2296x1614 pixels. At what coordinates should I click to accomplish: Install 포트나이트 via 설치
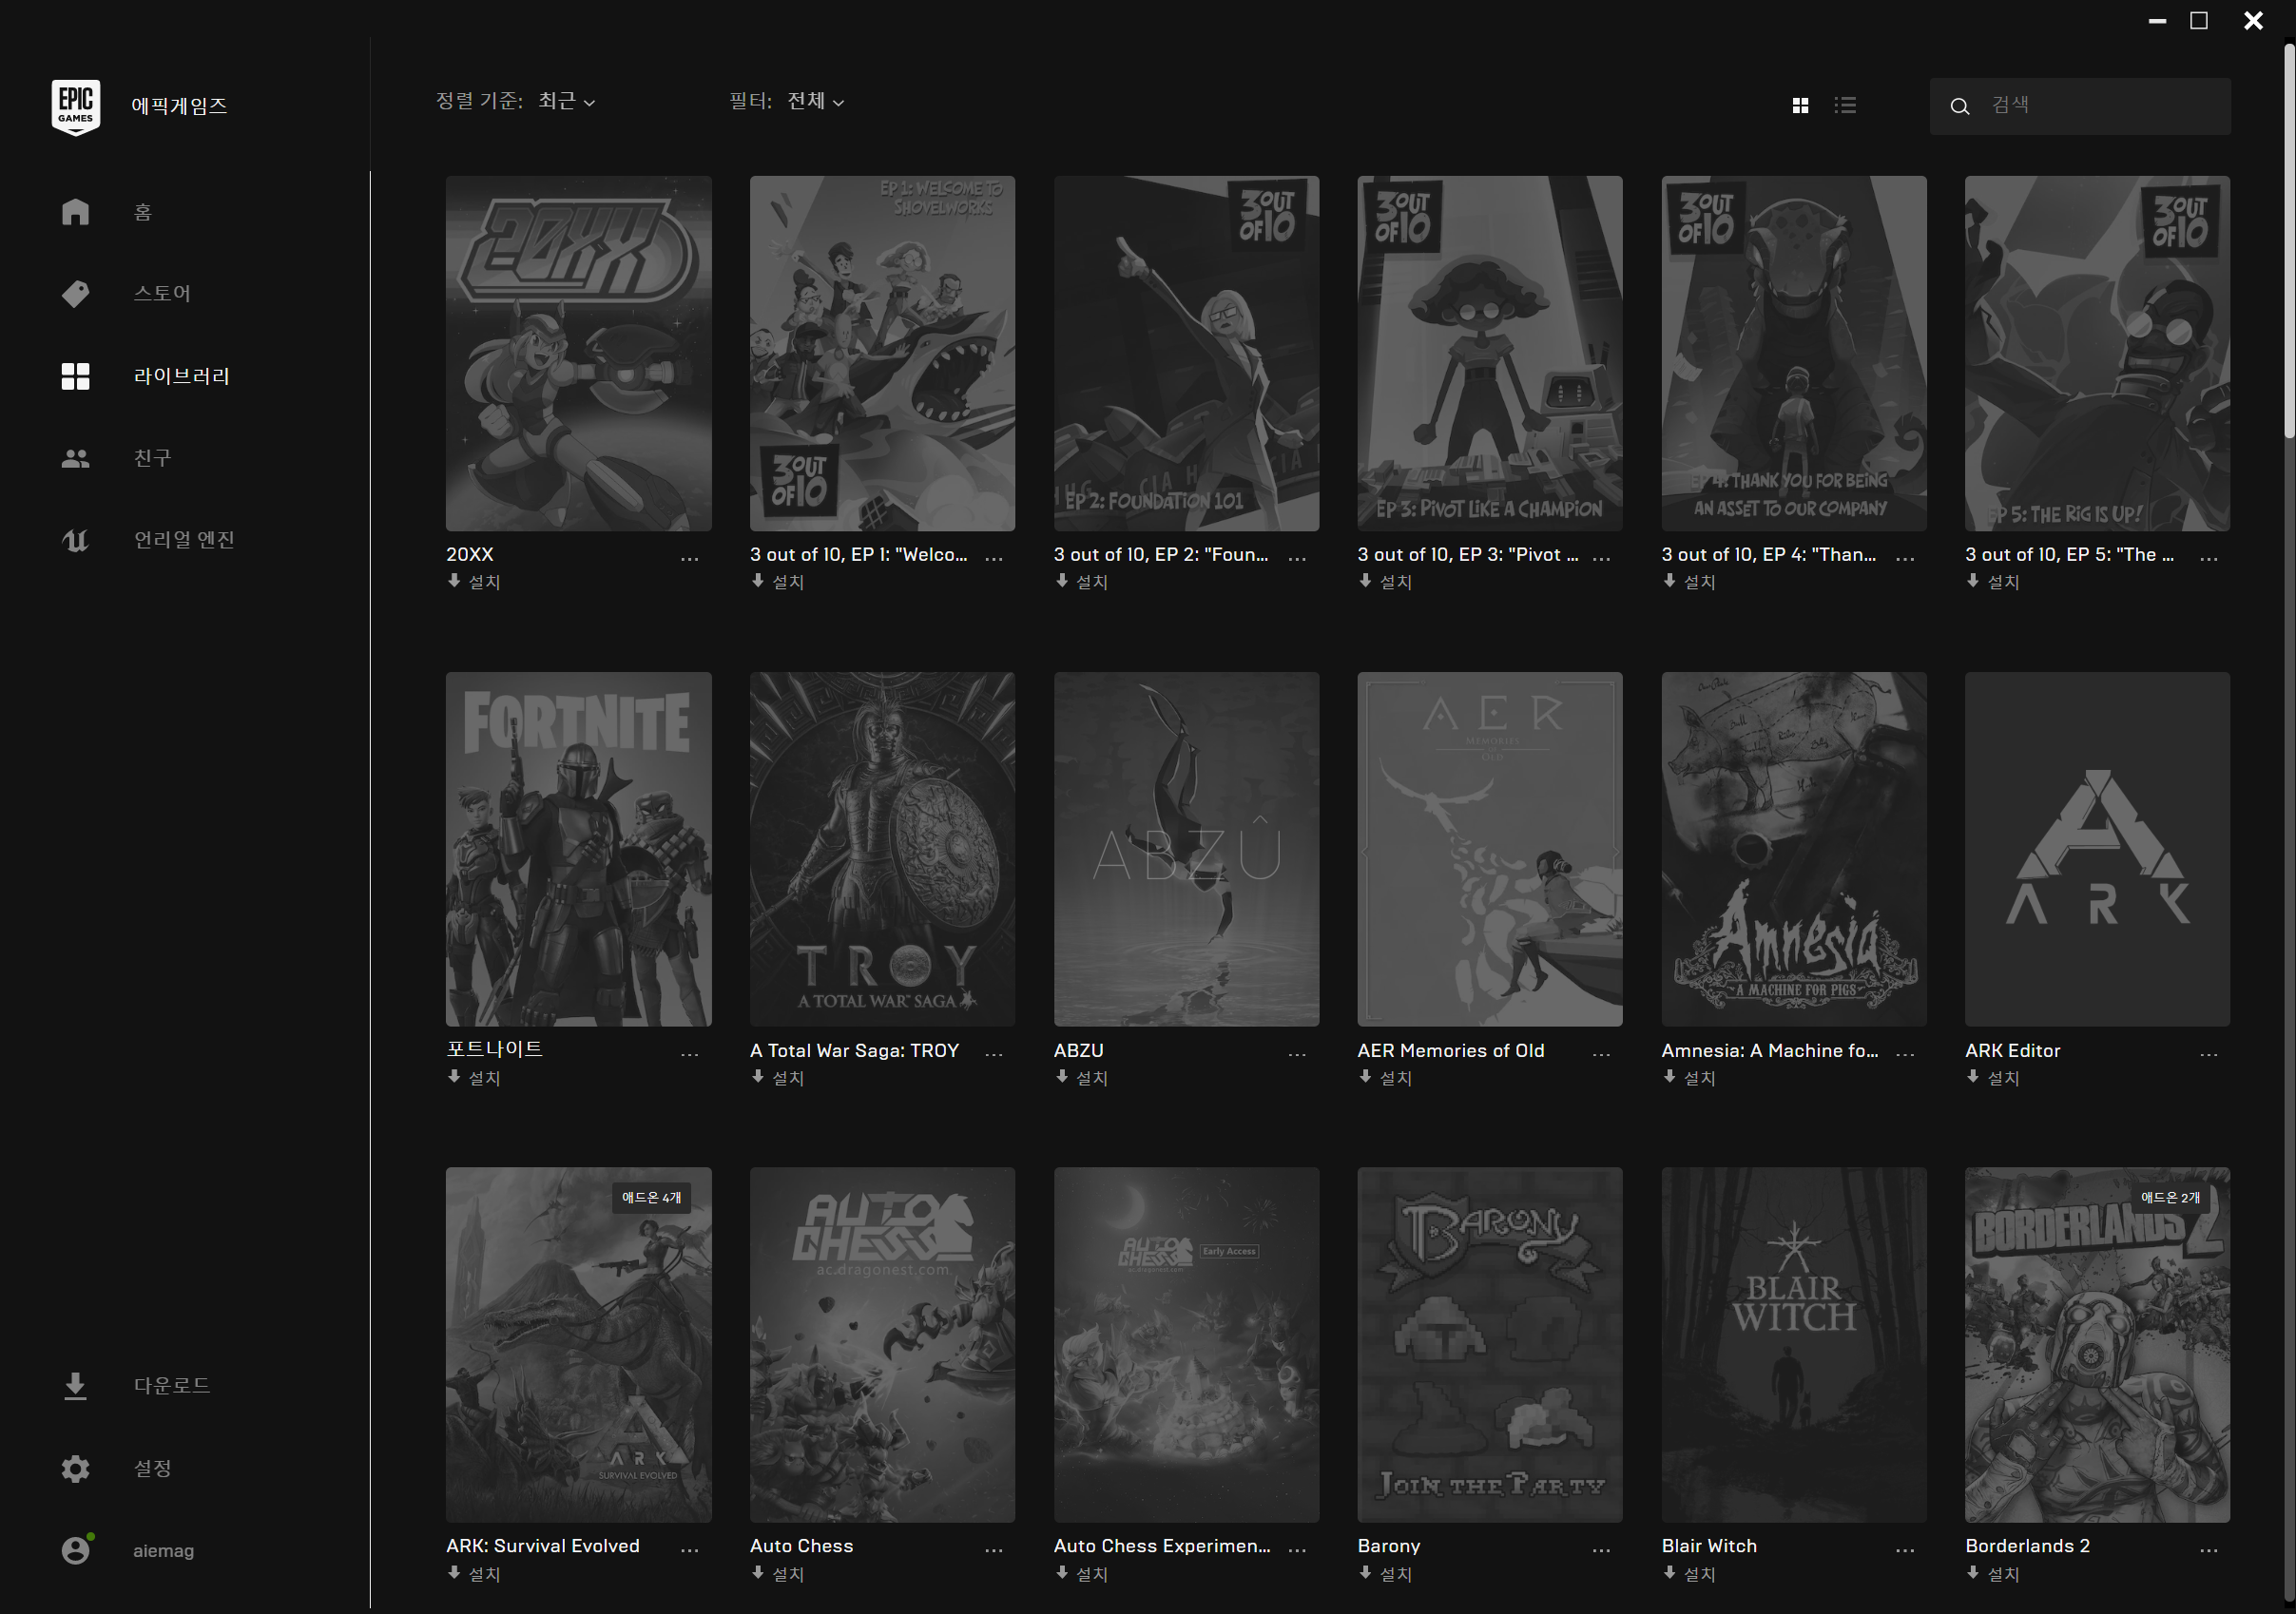[474, 1078]
